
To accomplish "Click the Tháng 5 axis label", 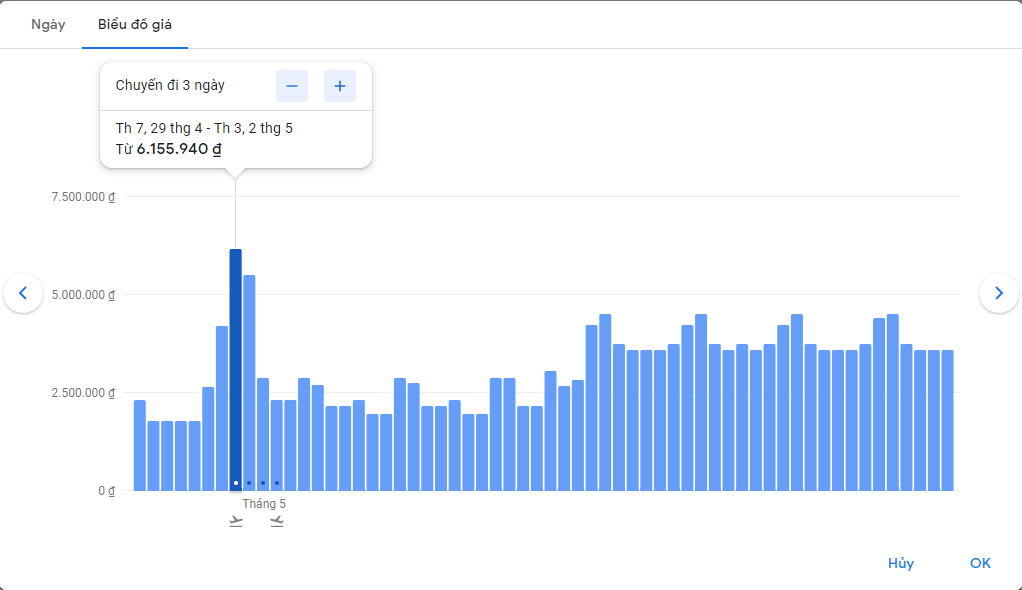I will tap(264, 504).
